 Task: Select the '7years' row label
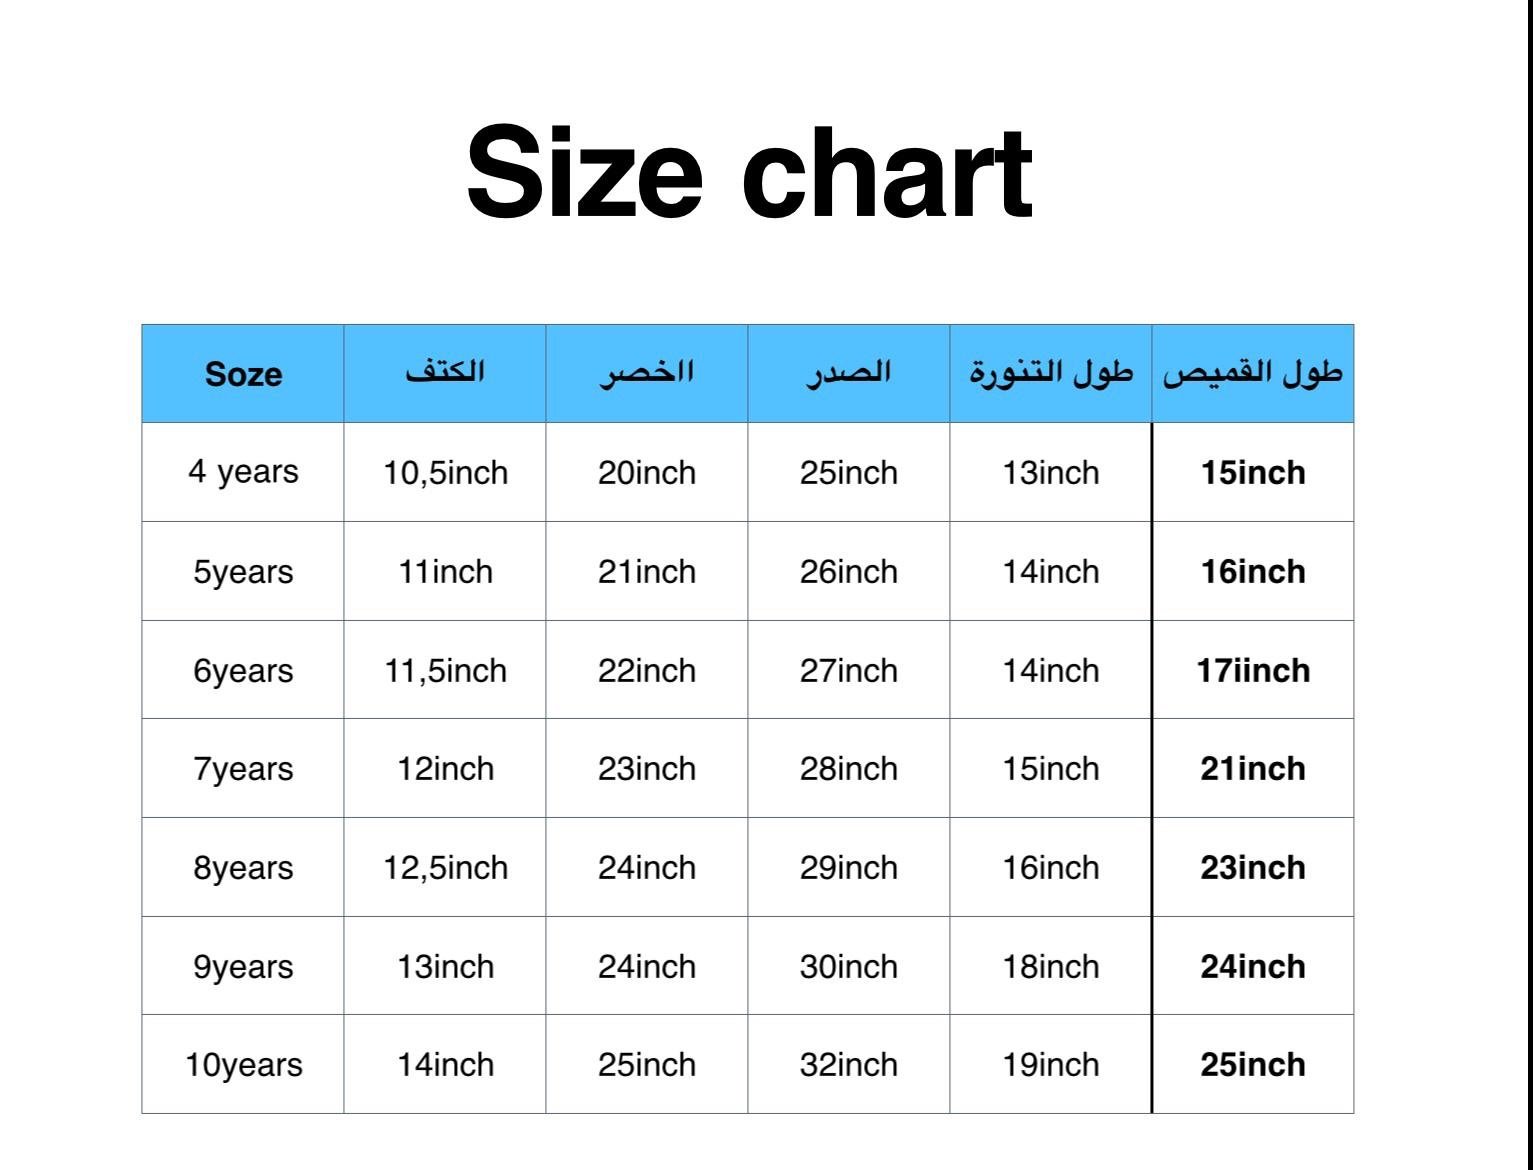(243, 769)
